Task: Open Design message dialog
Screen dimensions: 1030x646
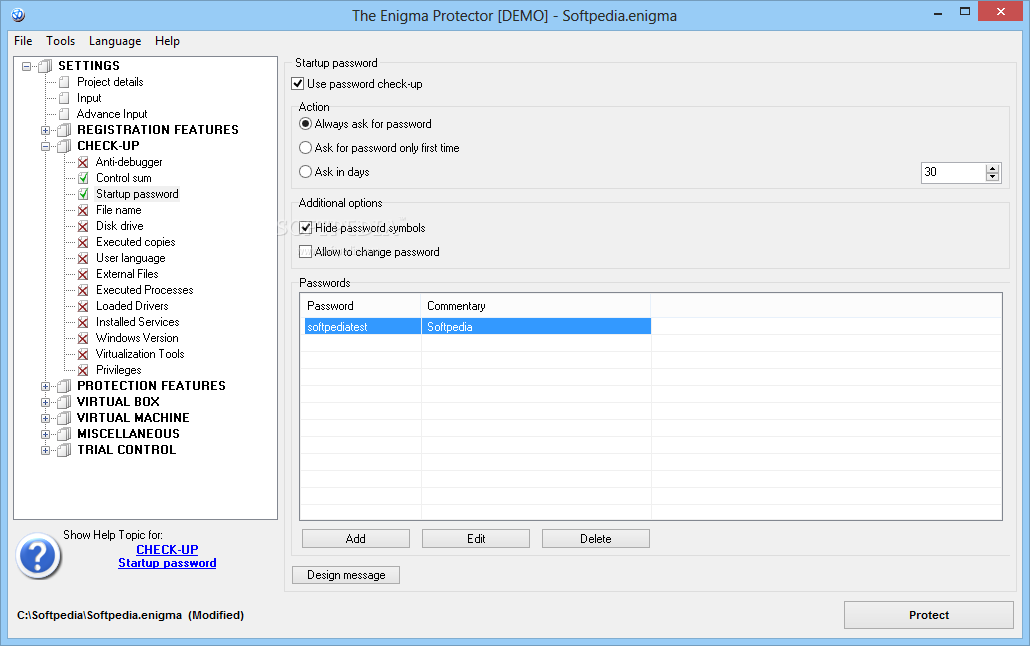Action: (x=346, y=575)
